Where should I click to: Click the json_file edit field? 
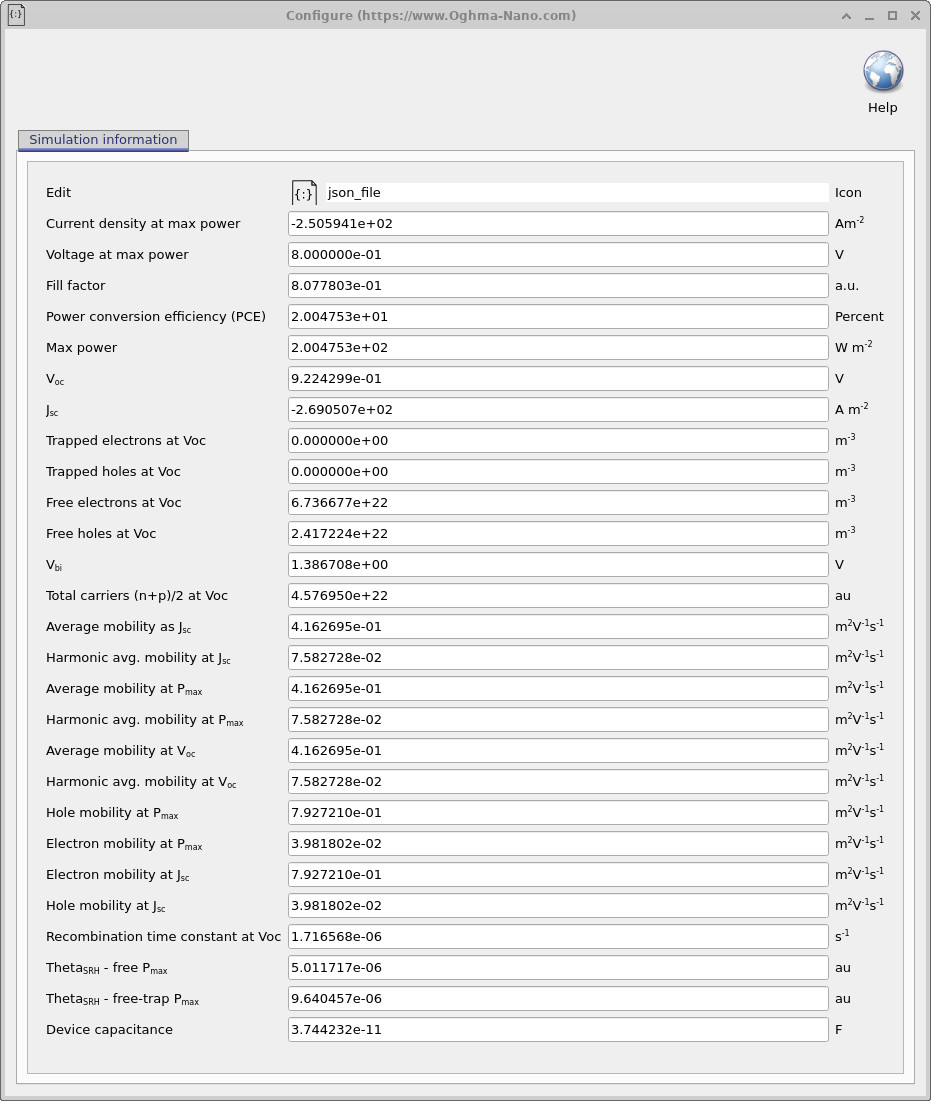(x=576, y=192)
